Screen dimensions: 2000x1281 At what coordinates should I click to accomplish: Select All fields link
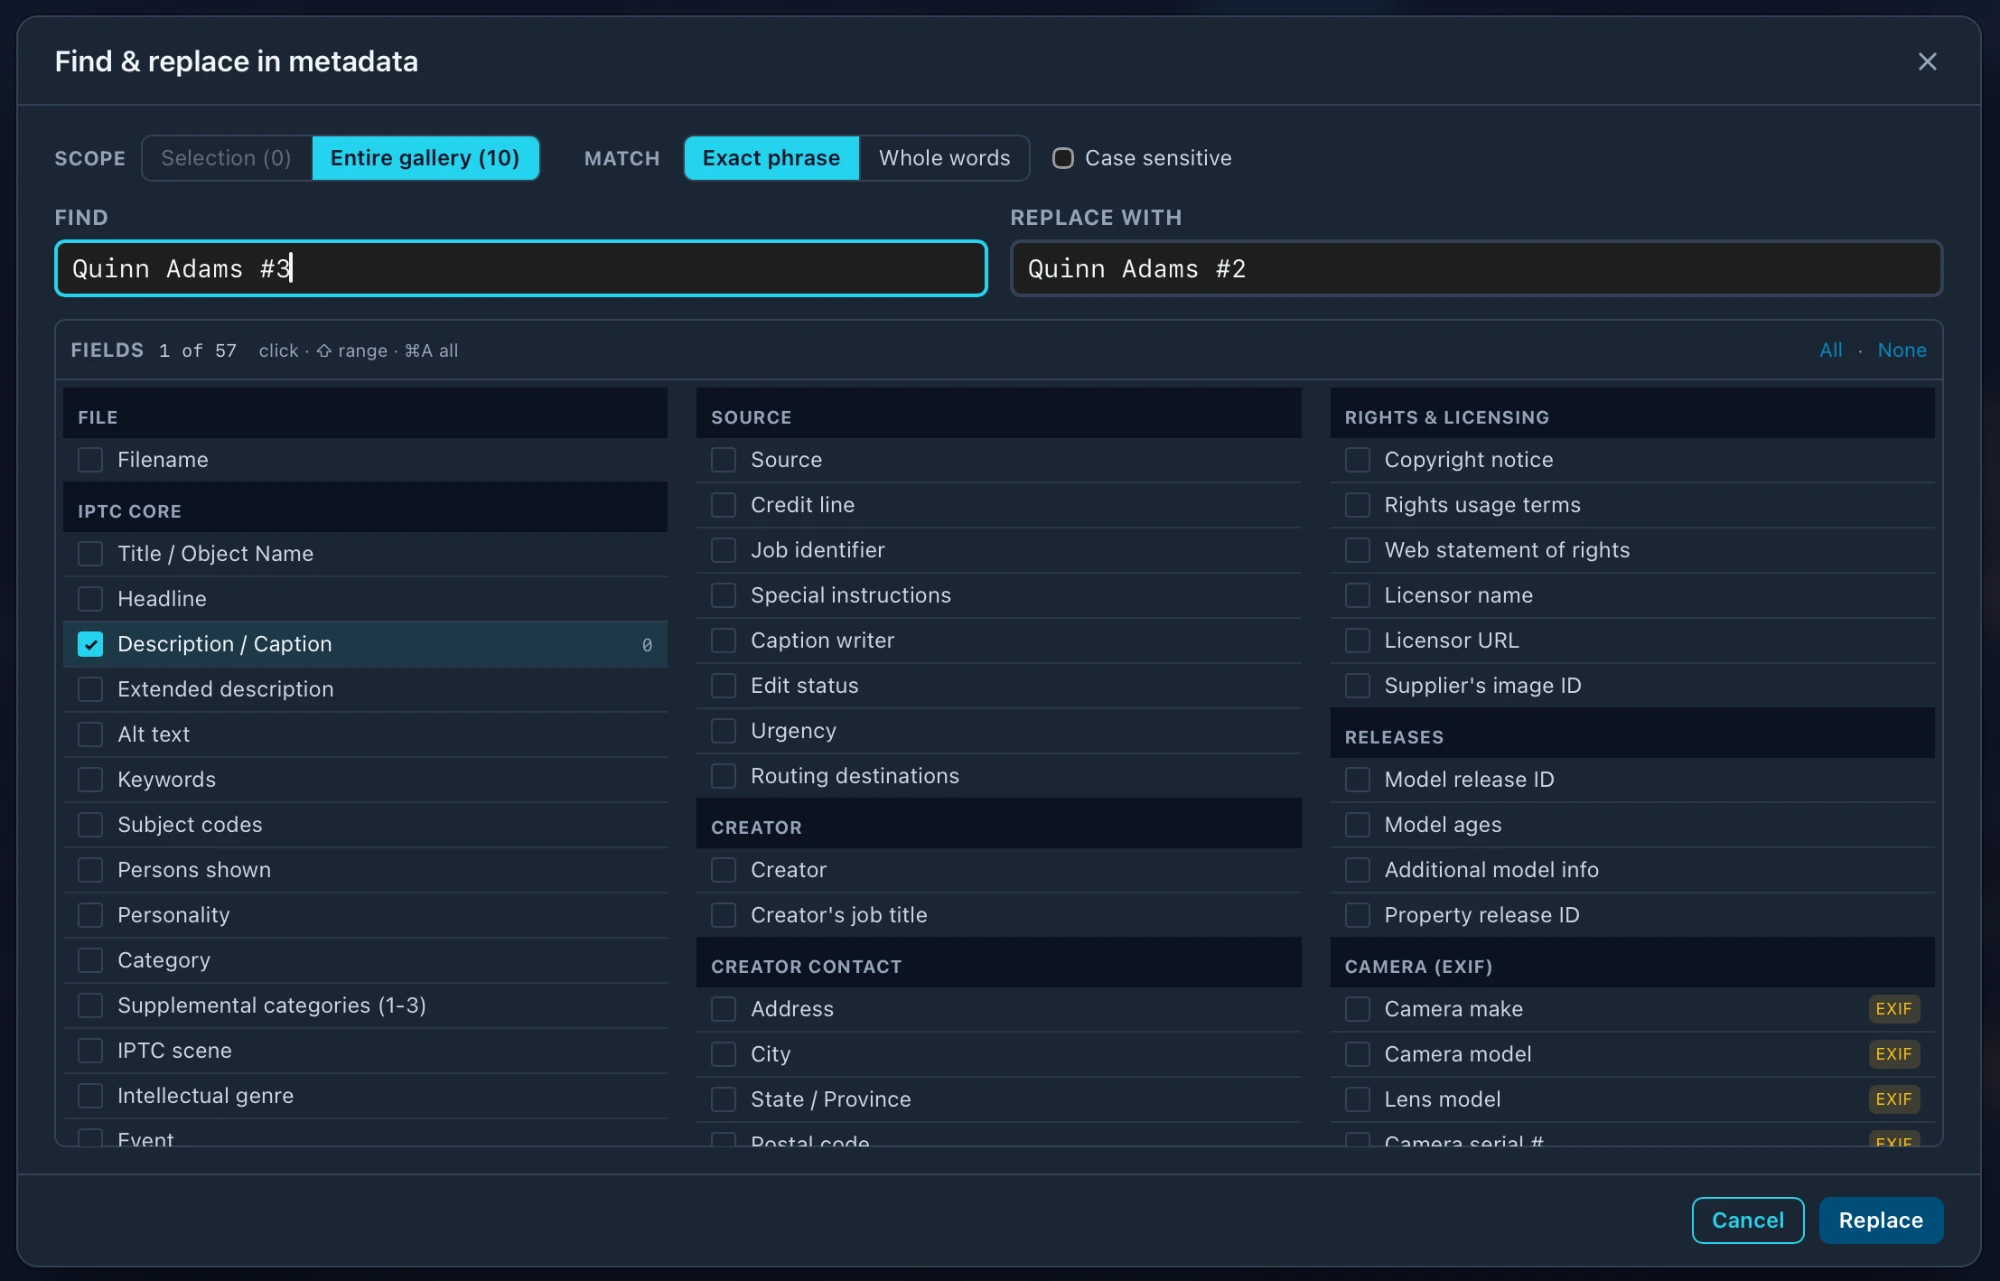tap(1830, 350)
